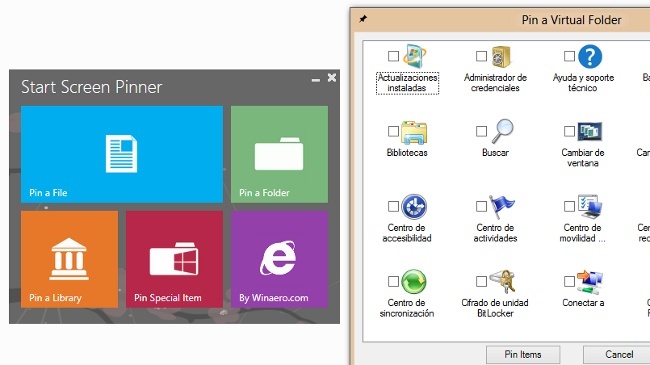Viewport: 650px width, 365px height.
Task: Select the Centro de actividades flag icon
Action: [x=502, y=207]
